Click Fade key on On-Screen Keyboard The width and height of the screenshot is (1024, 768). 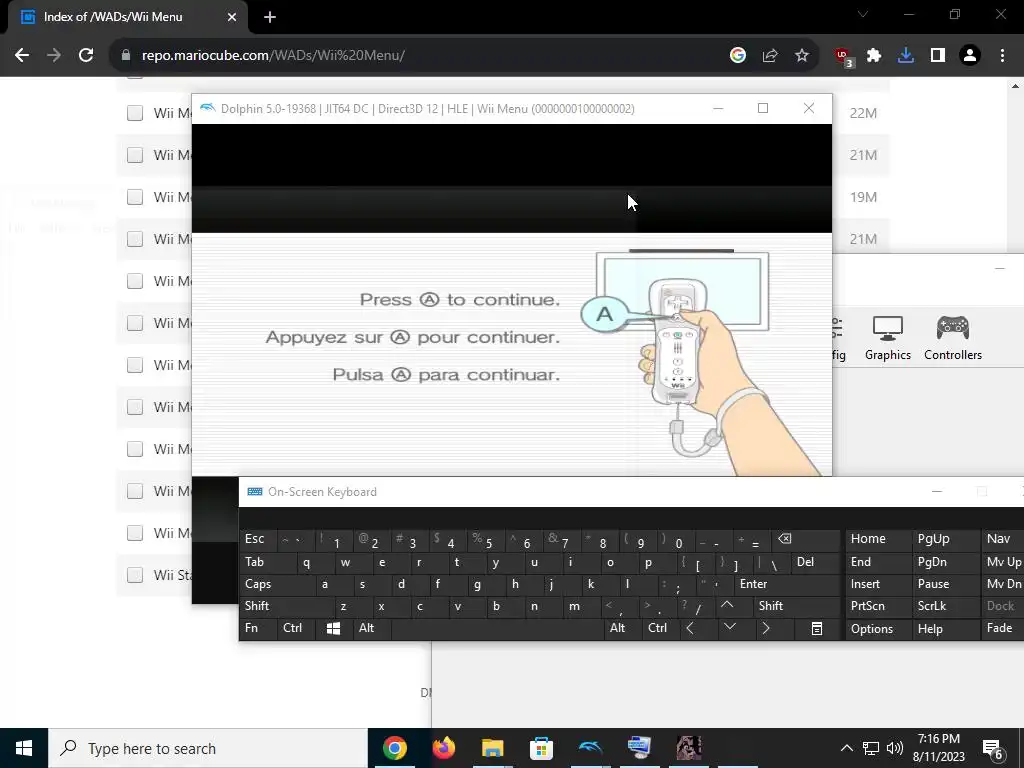tap(1003, 628)
